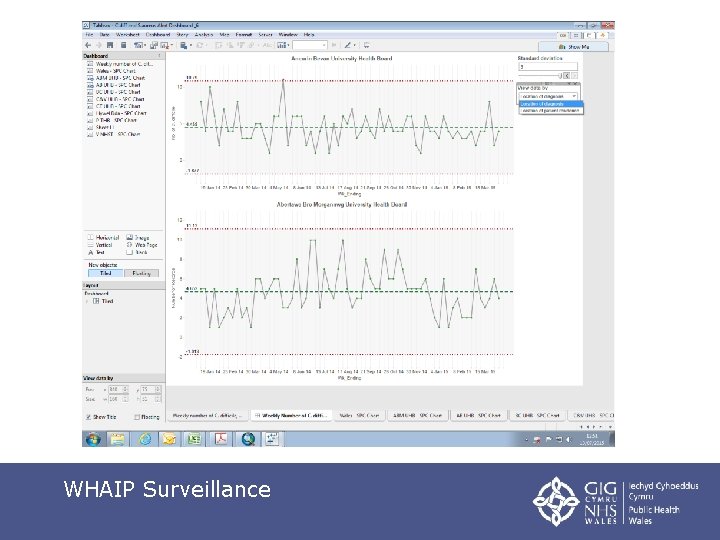Choose 'Location of diagnosis' dropdown option

(x=551, y=104)
